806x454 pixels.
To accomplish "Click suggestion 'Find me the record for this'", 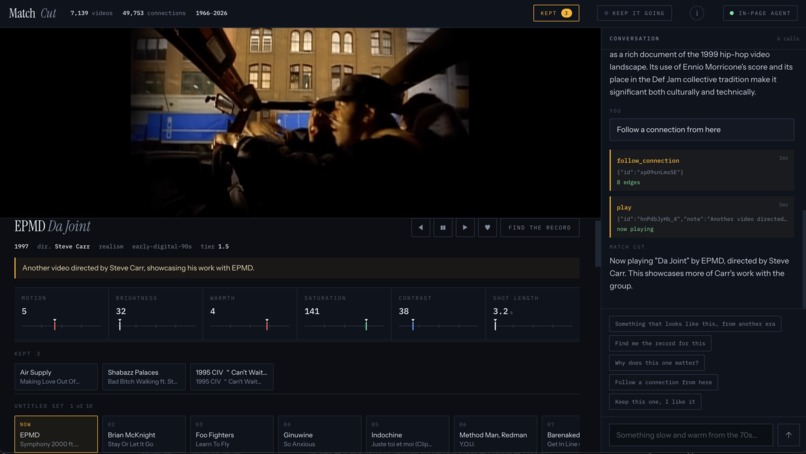I will 660,343.
